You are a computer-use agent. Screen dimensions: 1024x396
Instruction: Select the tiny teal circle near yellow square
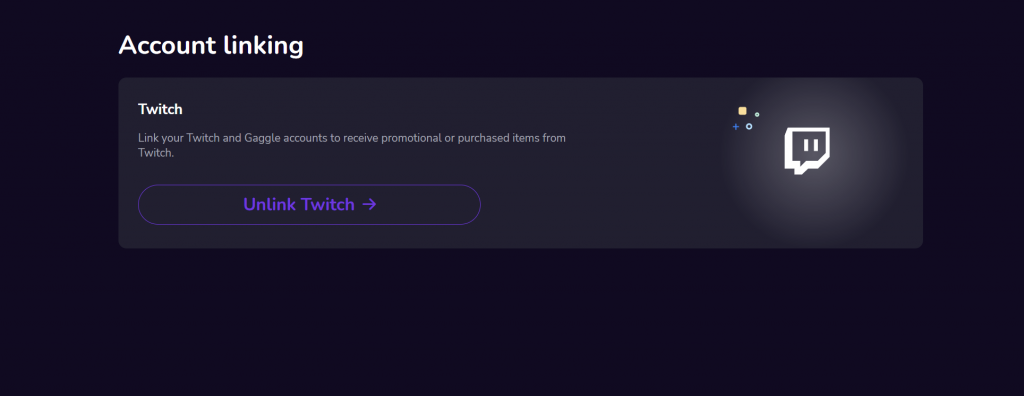757,114
